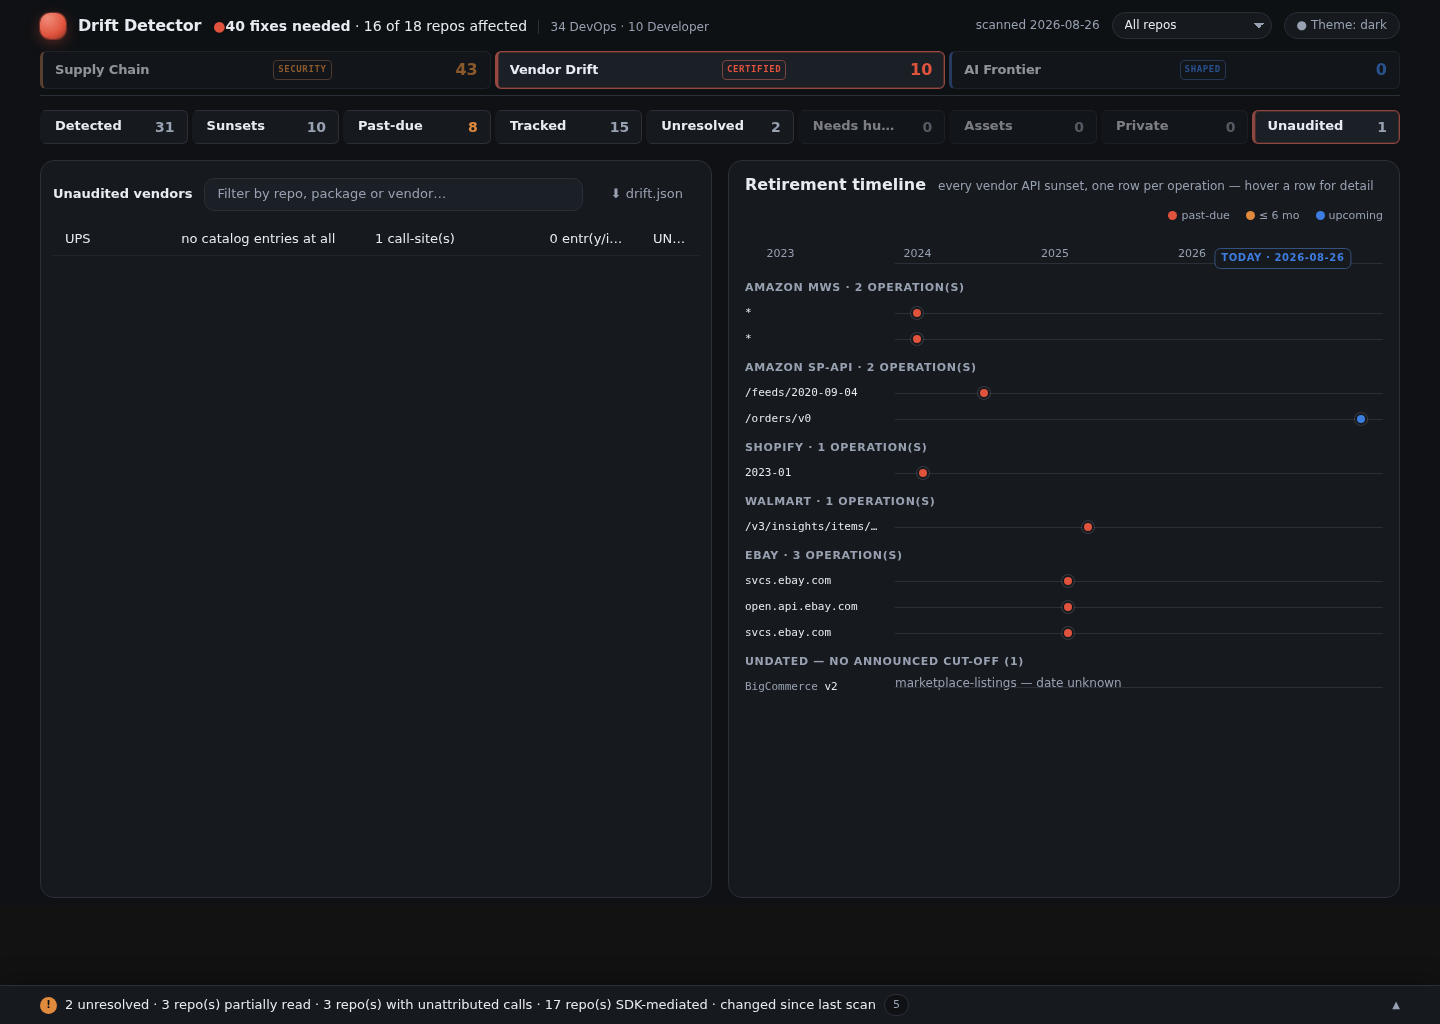Click the SECURITY badge on Supply Chain
The width and height of the screenshot is (1440, 1024).
point(302,70)
